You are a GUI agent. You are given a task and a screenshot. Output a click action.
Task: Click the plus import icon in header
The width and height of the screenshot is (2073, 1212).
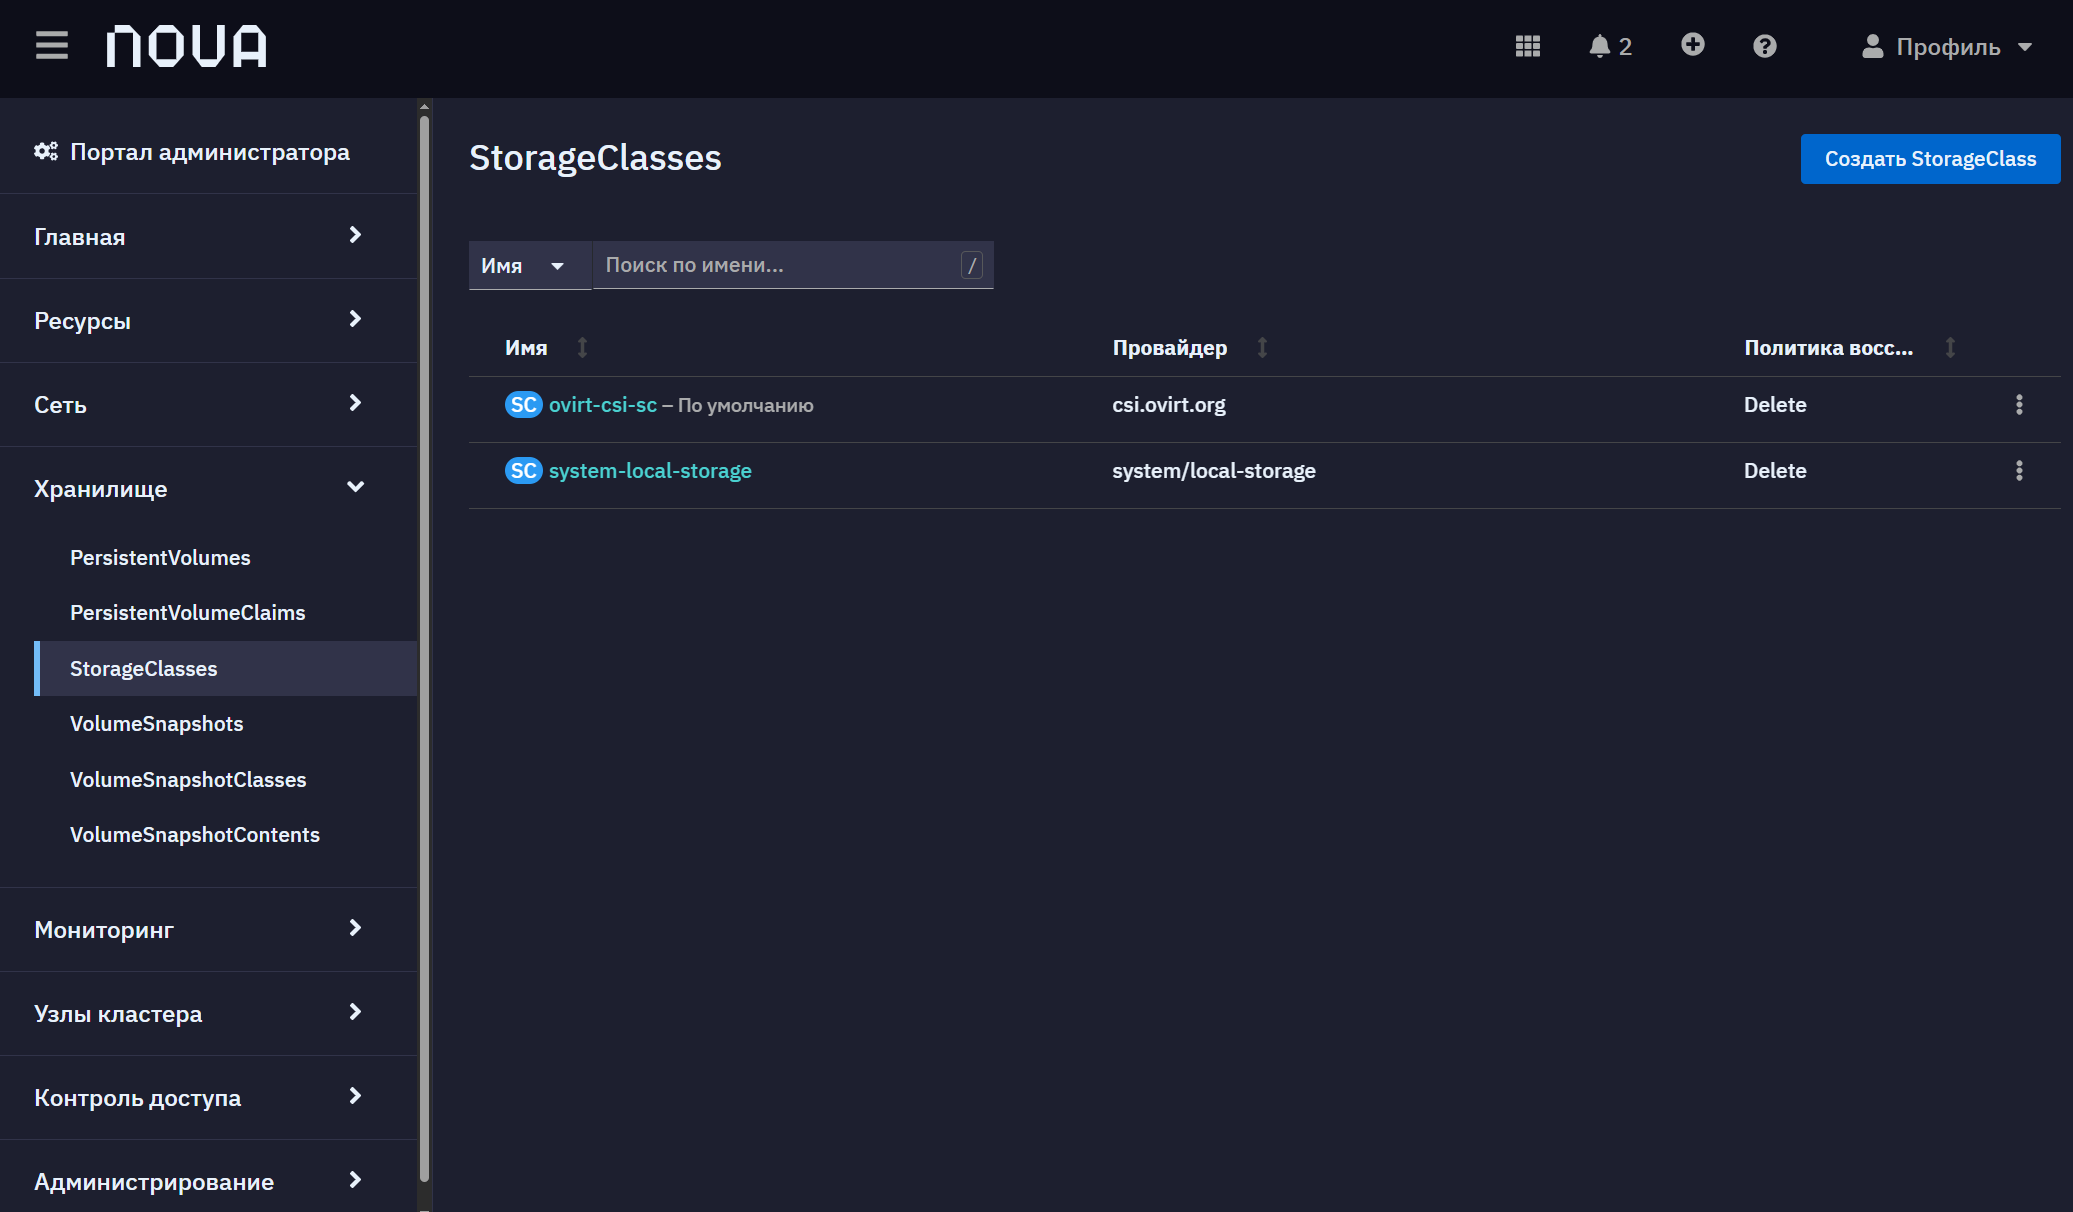tap(1692, 45)
